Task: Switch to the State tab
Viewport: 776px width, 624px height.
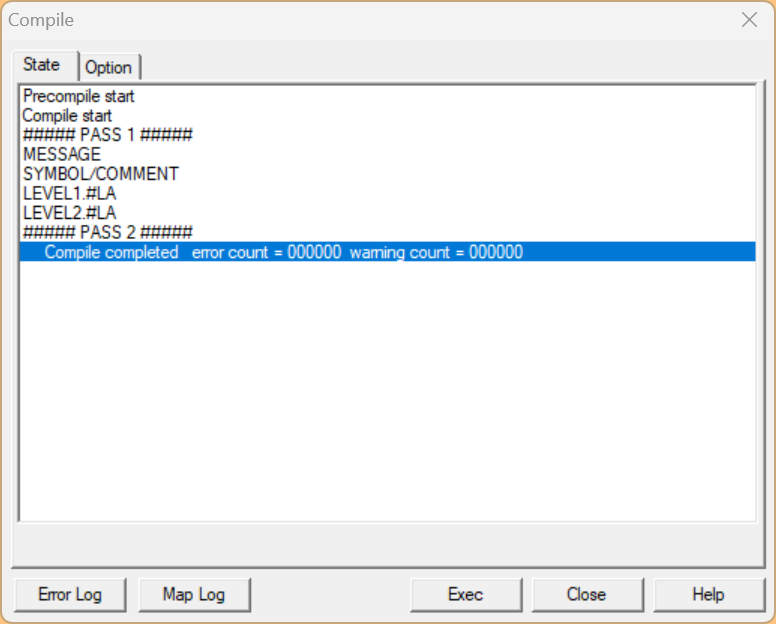Action: [x=45, y=65]
